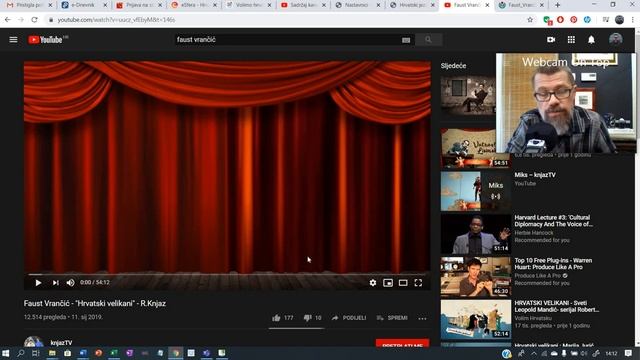Image resolution: width=640 pixels, height=360 pixels.
Task: Reload the YouTube page
Action: pyautogui.click(x=35, y=20)
